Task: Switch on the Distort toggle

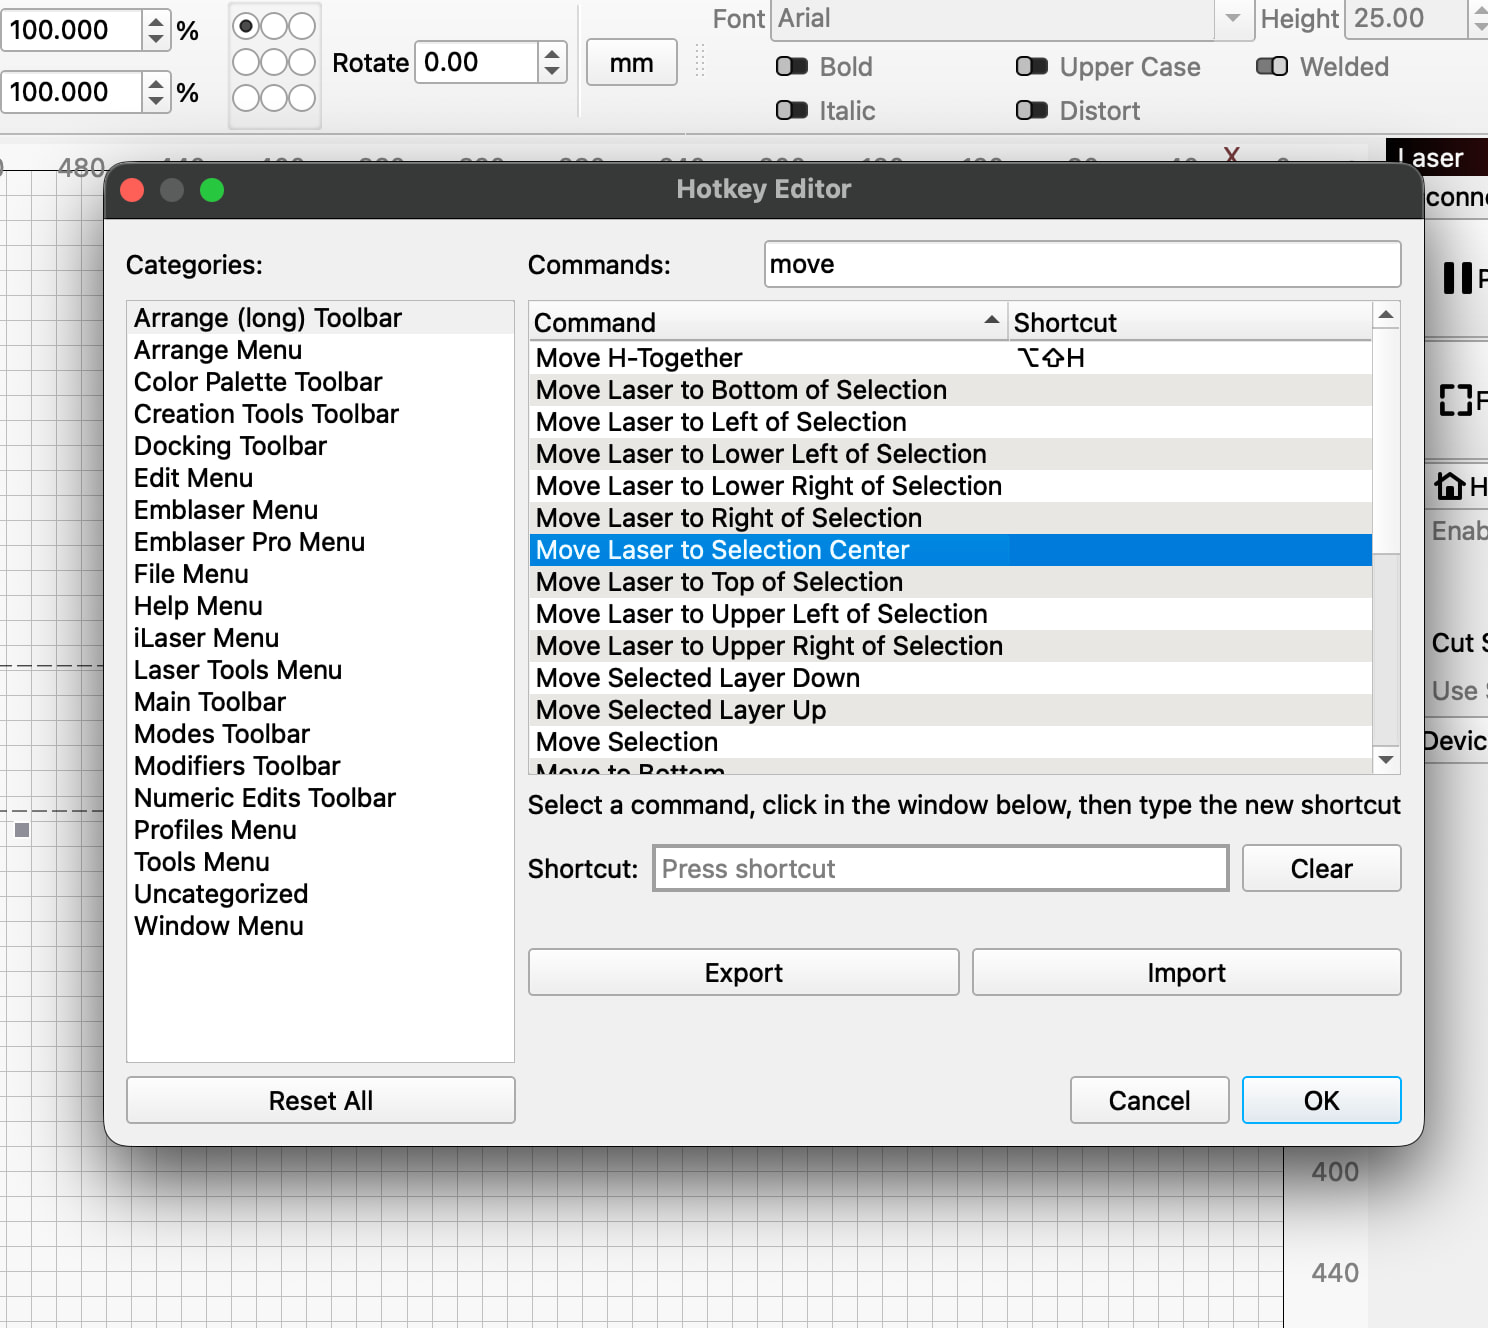Action: tap(1031, 111)
